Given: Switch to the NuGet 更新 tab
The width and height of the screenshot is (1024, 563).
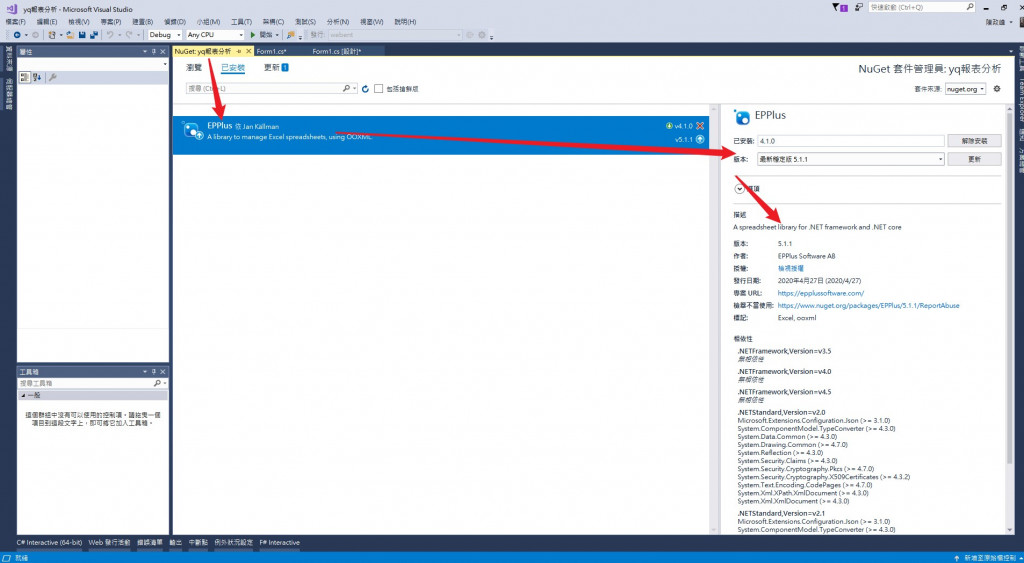Looking at the screenshot, I should coord(276,67).
